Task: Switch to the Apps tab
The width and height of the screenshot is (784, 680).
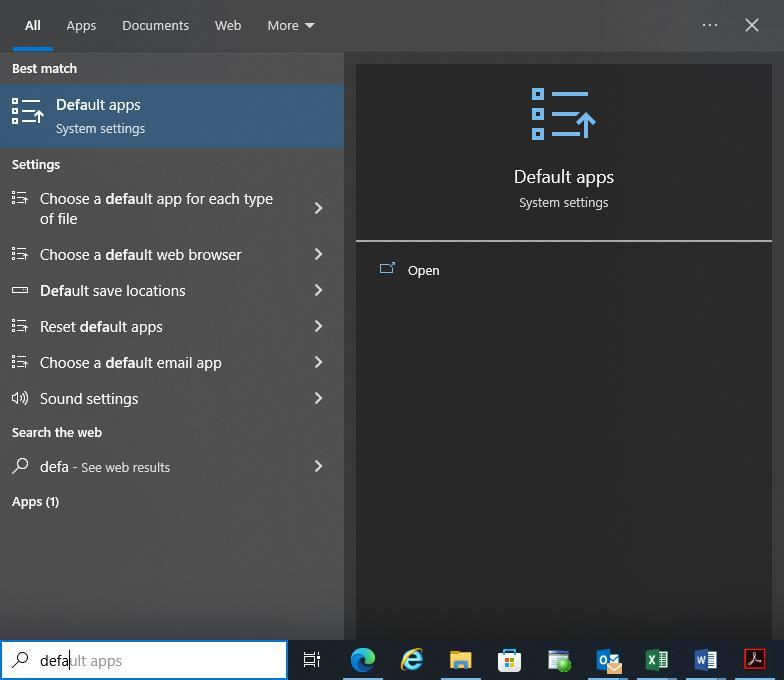Action: [81, 26]
